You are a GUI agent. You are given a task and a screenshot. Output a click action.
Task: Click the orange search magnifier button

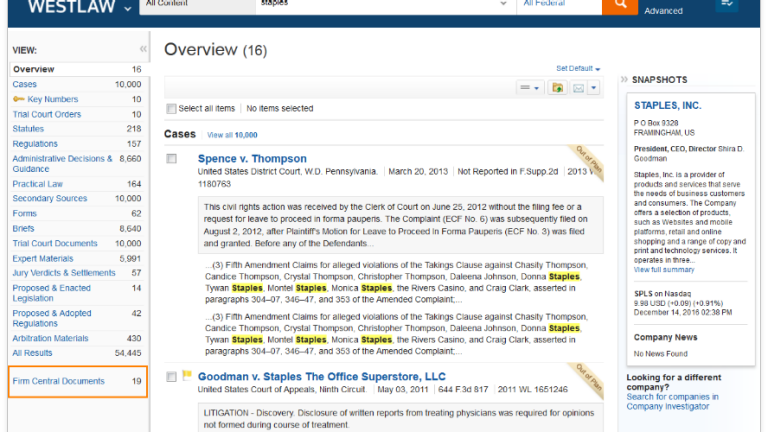pyautogui.click(x=620, y=6)
